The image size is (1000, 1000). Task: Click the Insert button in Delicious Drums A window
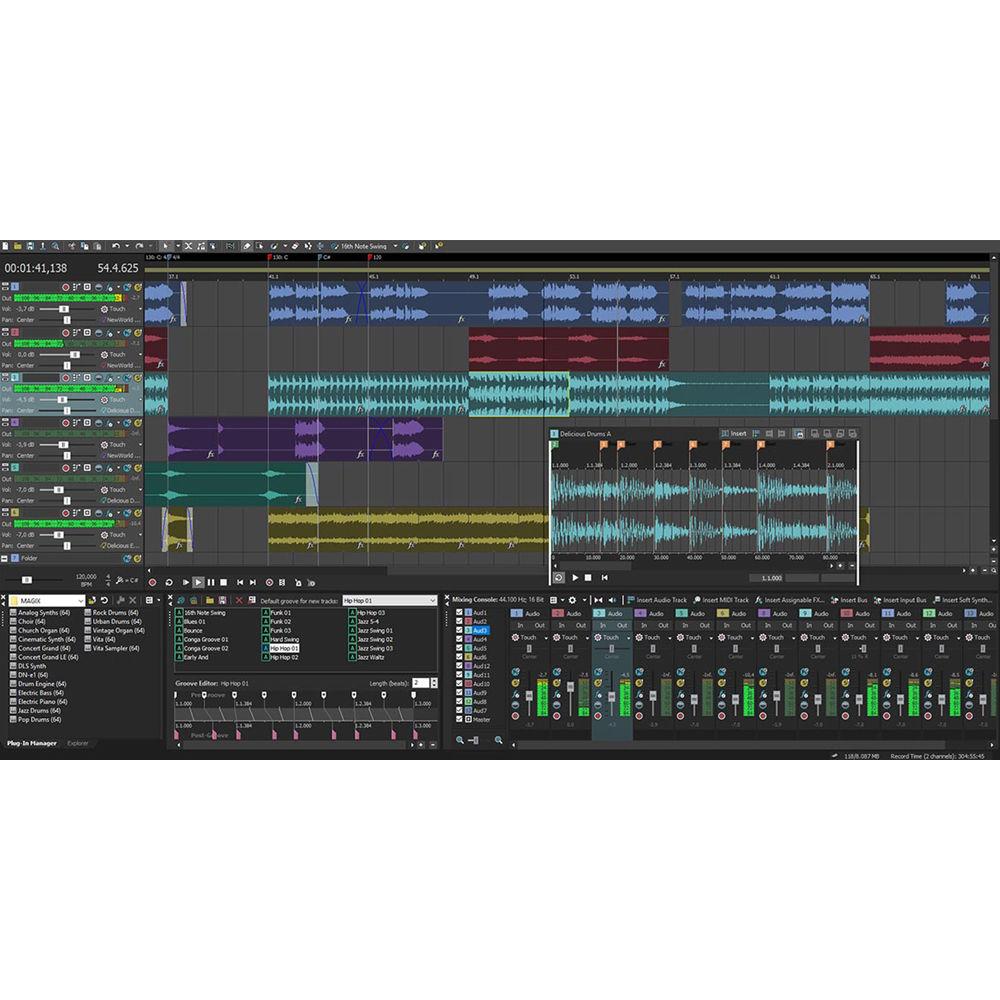coord(737,432)
